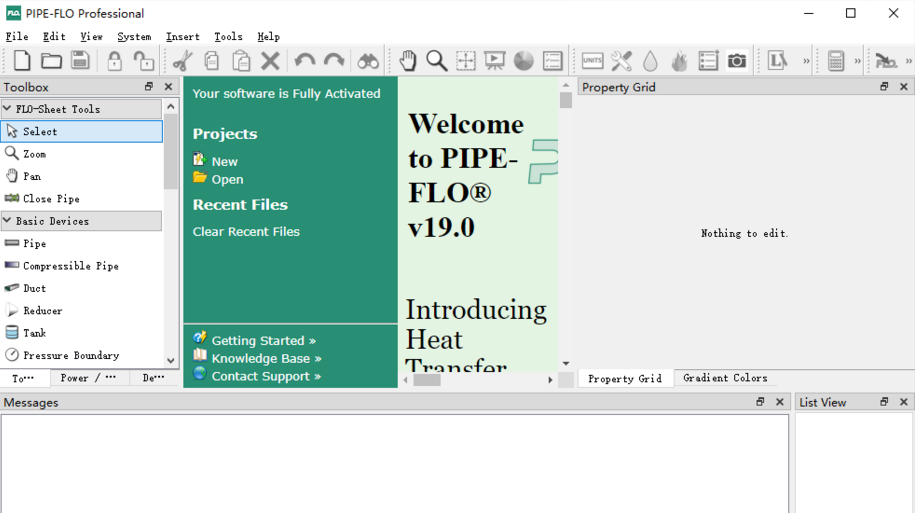Select the Power toolbox tab
915x513 pixels.
(88, 378)
